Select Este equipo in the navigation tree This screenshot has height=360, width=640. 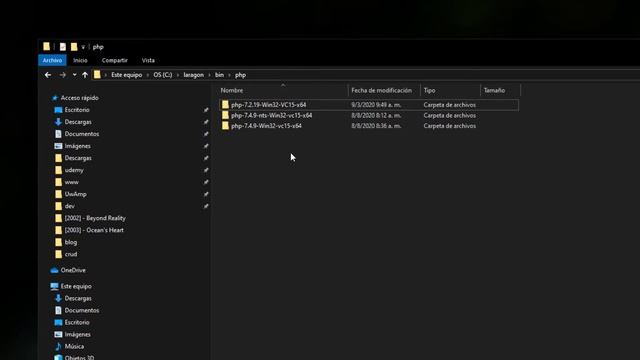(76, 287)
